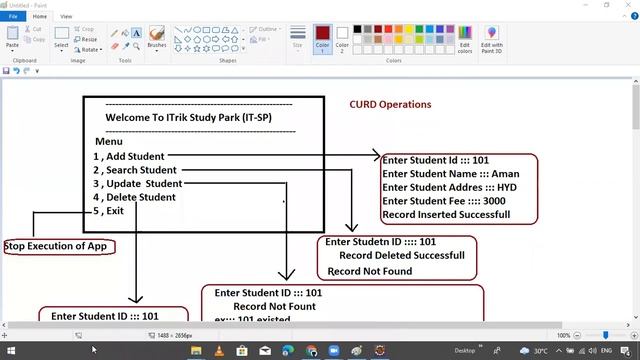Choose the Down arrow shape
The height and width of the screenshot is (360, 640).
178,49
